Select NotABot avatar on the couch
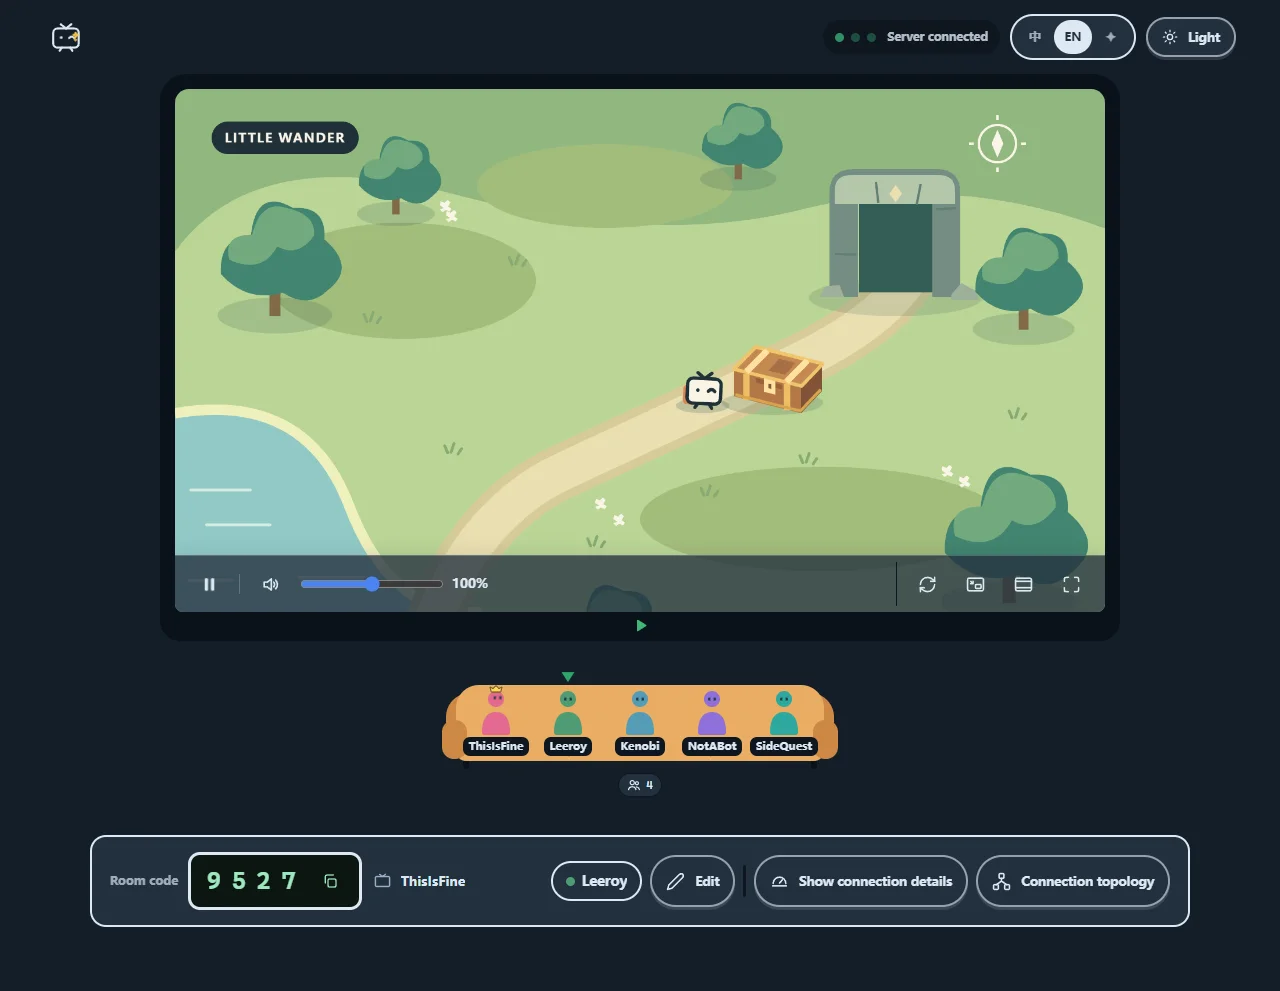Screen dimensions: 1280x991 712,721
